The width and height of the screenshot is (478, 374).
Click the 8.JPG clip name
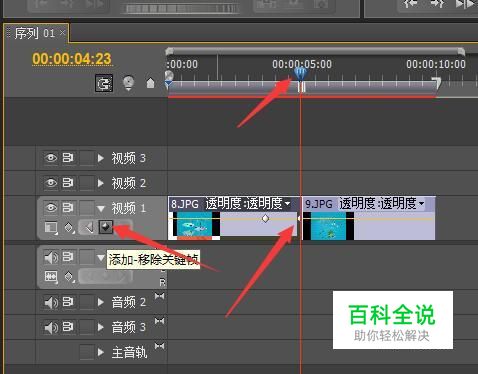(185, 204)
